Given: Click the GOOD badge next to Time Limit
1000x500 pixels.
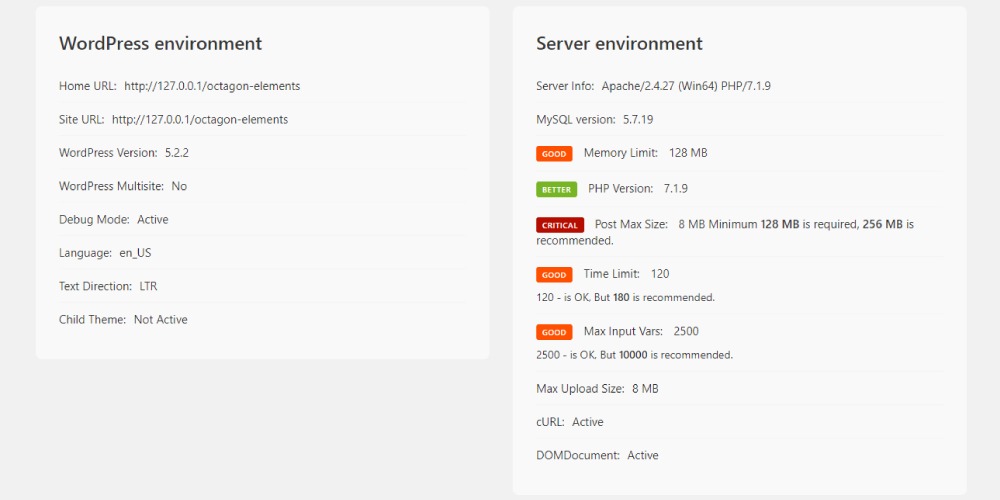Looking at the screenshot, I should pyautogui.click(x=554, y=275).
